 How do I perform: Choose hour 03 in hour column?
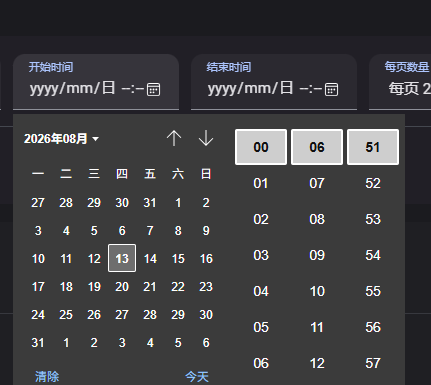[x=261, y=255]
